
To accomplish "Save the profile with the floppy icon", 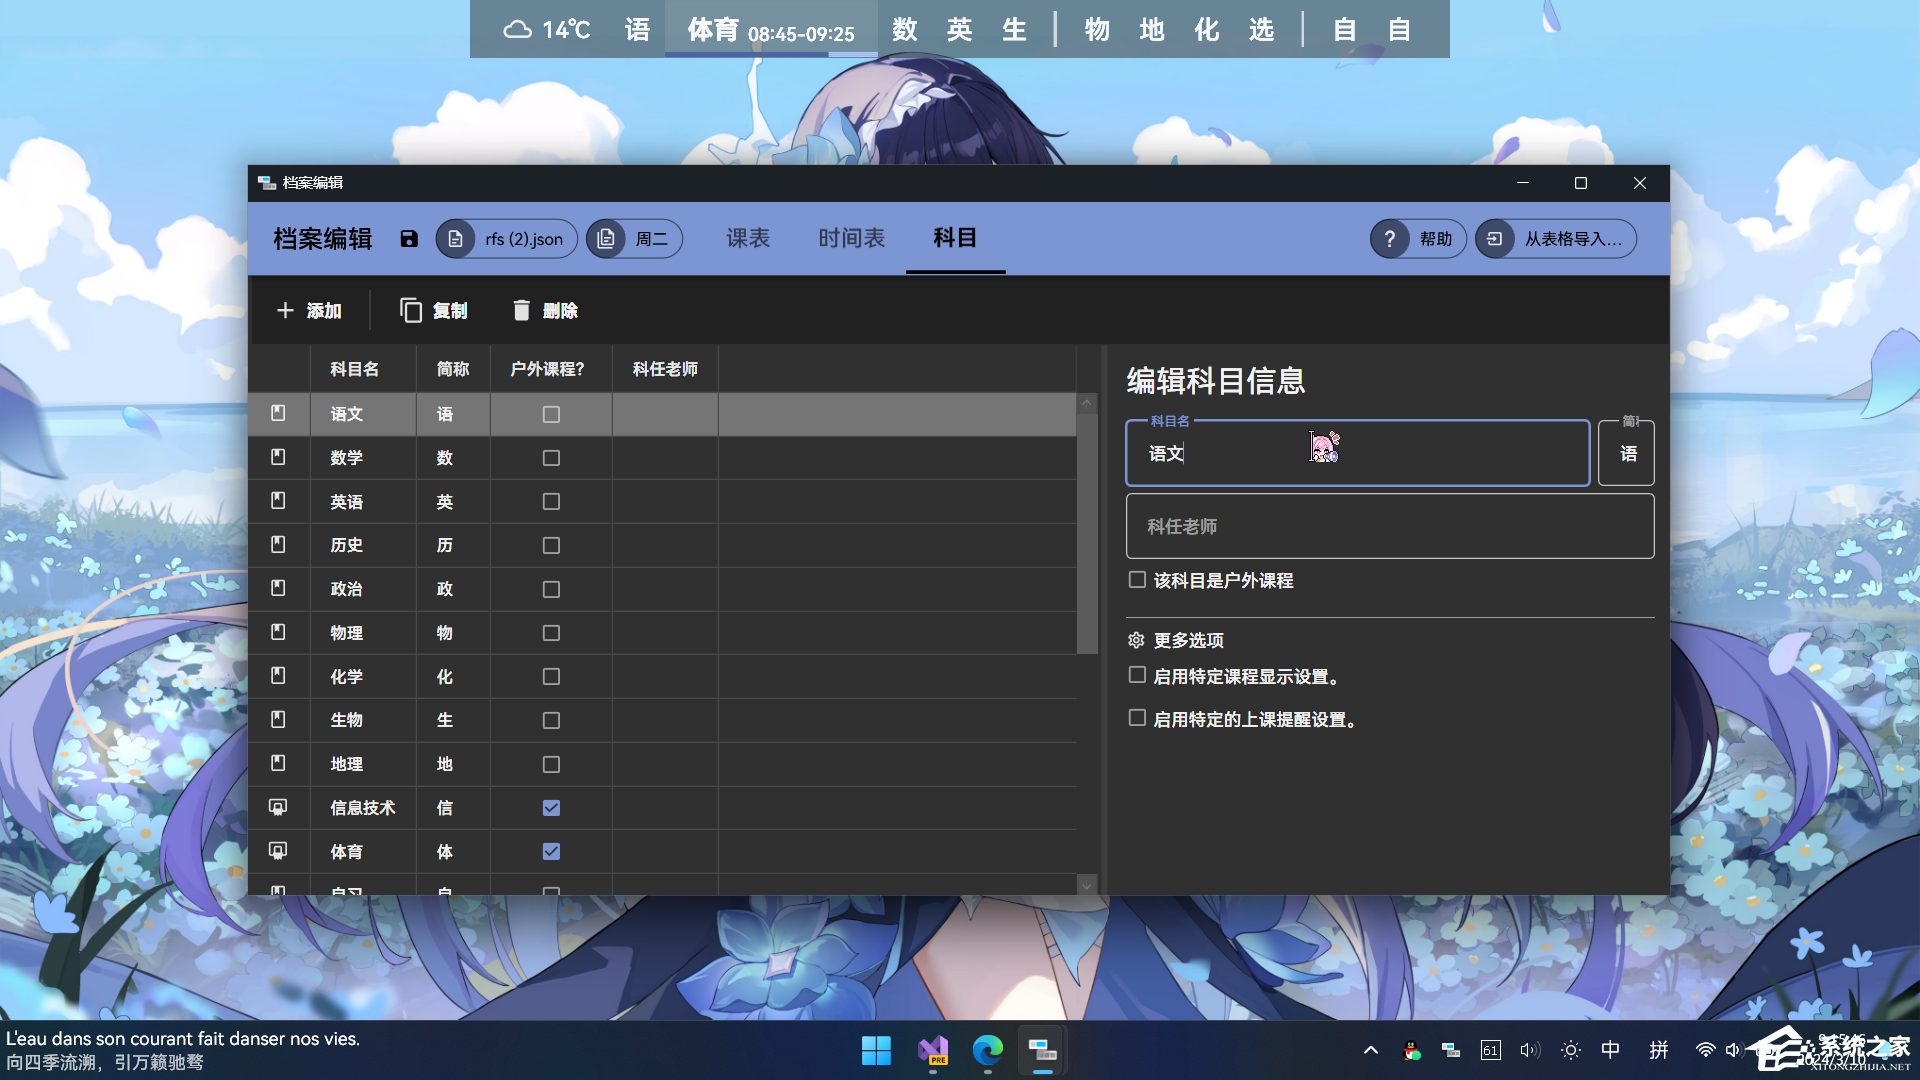I will (x=409, y=239).
